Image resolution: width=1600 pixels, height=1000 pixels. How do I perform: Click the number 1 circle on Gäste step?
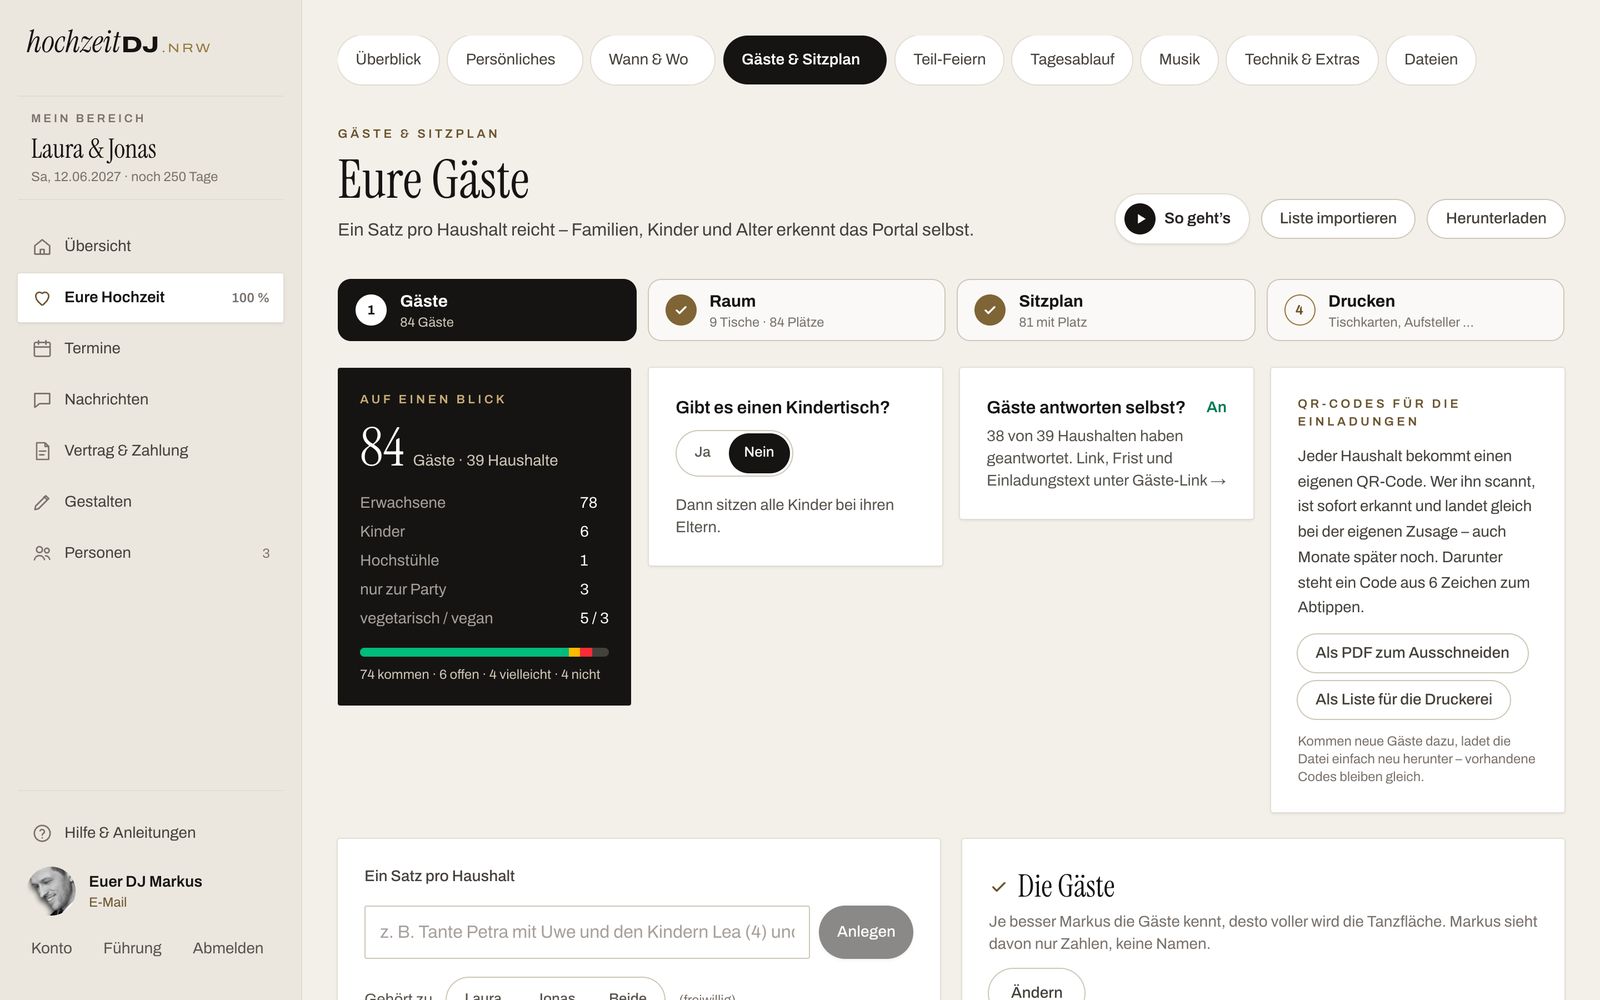tap(371, 310)
